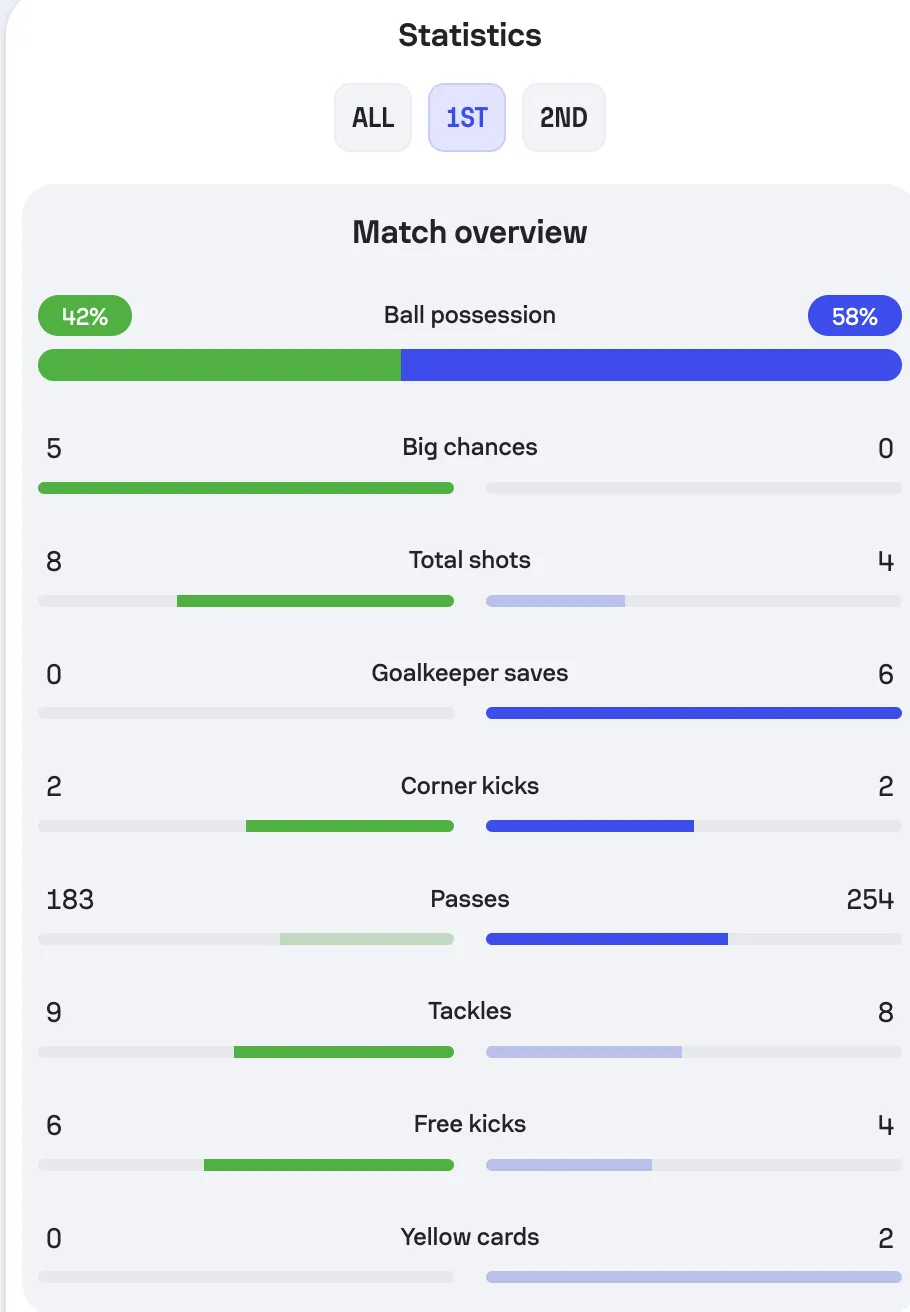Select the Total shots label

tap(470, 560)
